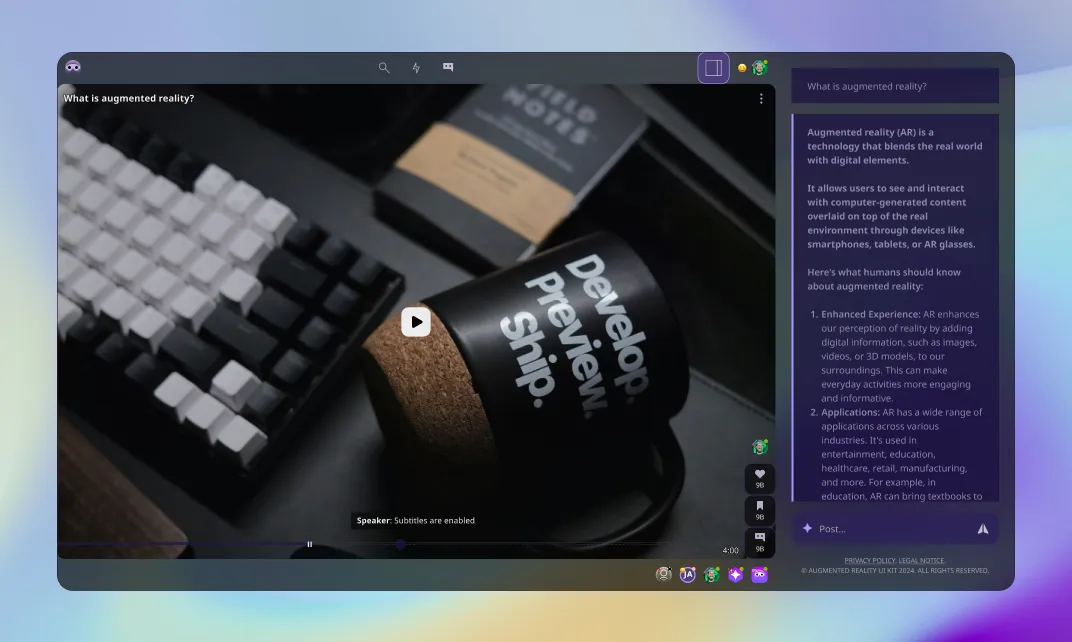This screenshot has width=1072, height=642.
Task: Open comments via the 9B comment icon
Action: (x=759, y=541)
